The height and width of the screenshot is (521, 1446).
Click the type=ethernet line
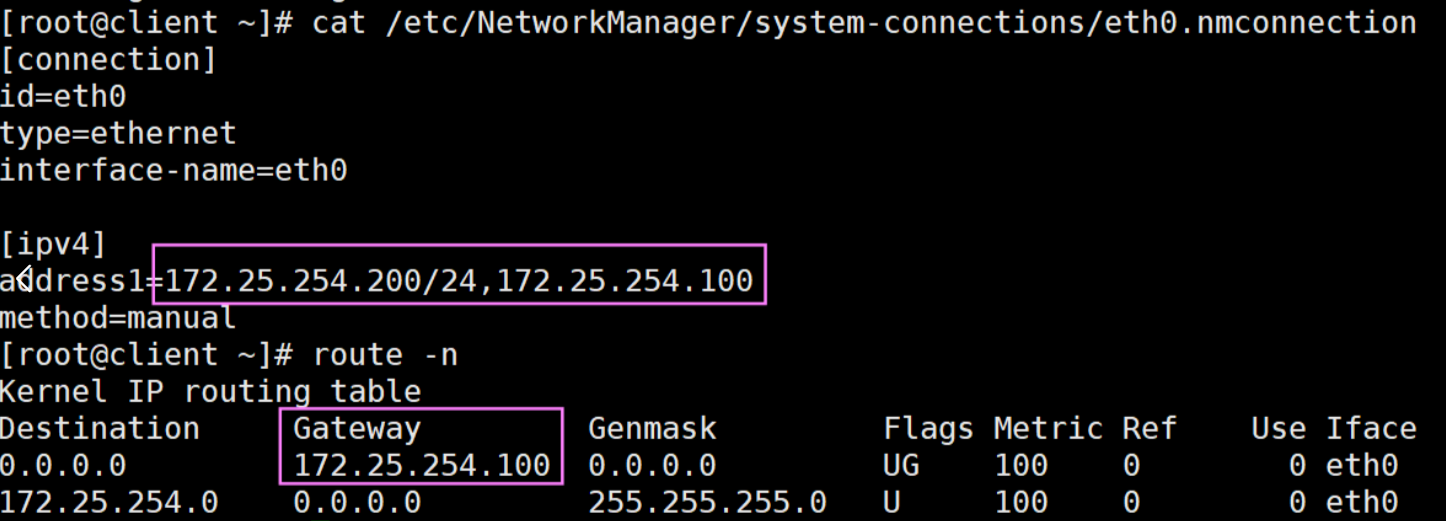118,133
